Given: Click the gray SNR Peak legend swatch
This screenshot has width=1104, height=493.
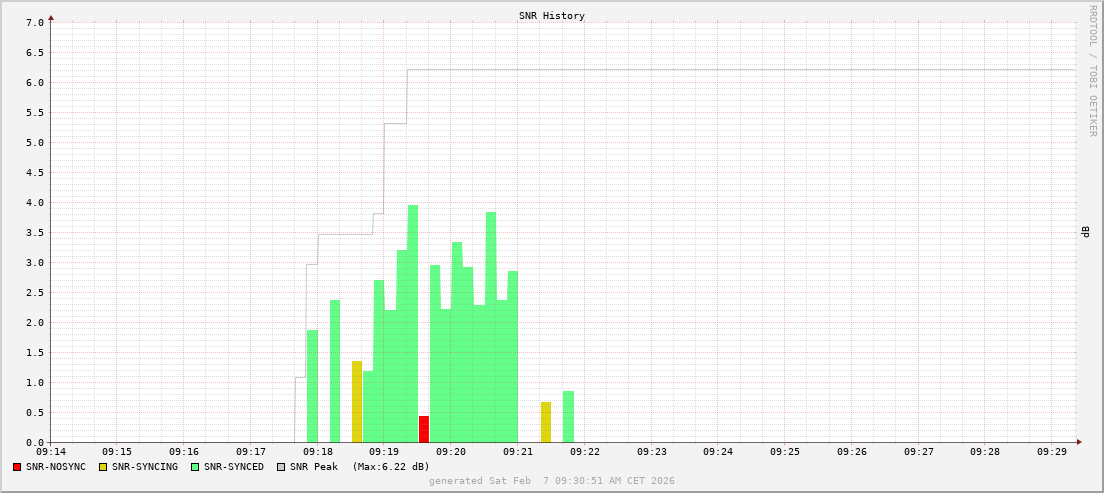Looking at the screenshot, I should (281, 467).
